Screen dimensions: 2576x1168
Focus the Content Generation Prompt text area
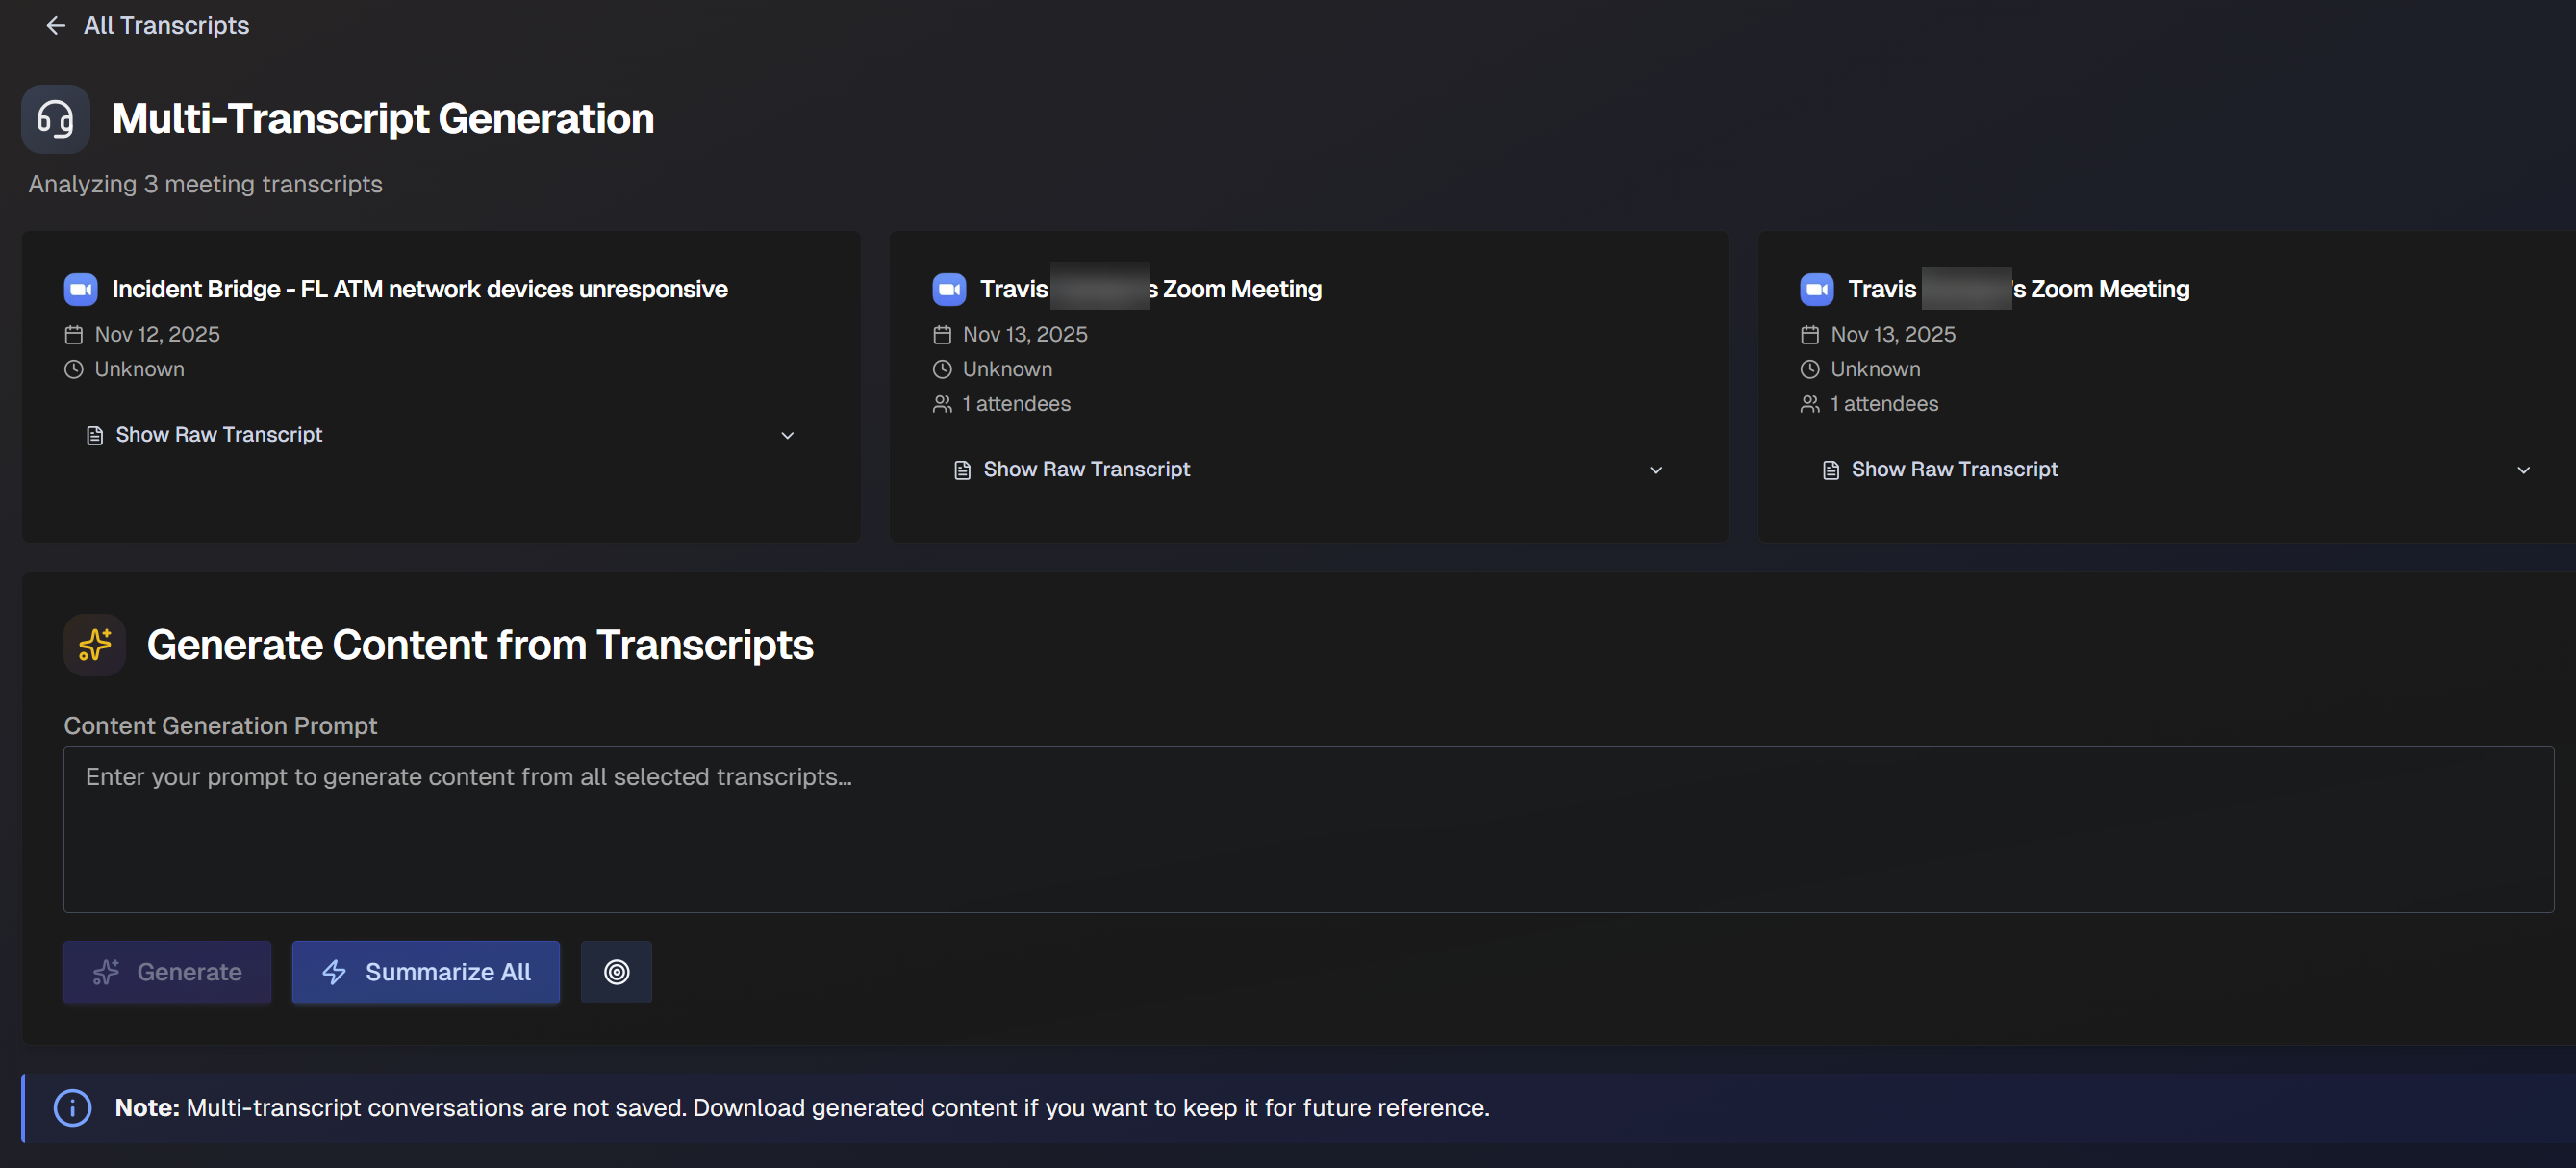[1308, 829]
